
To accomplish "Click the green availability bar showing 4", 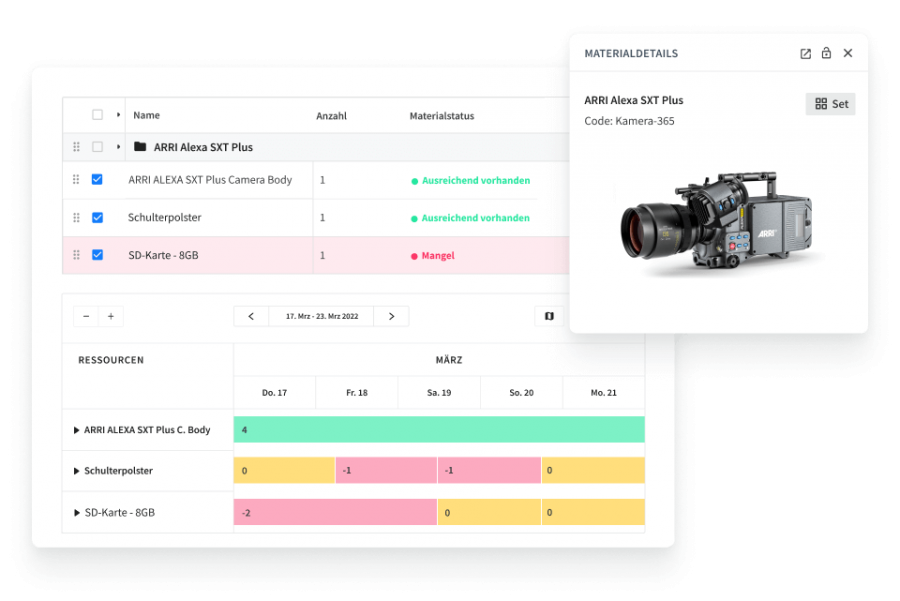I will click(x=439, y=430).
